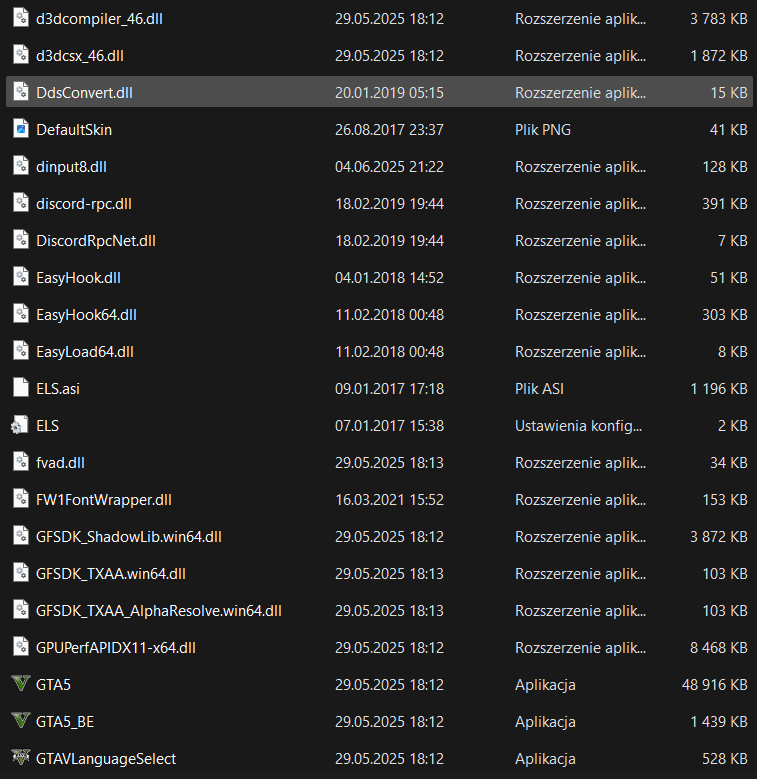757x779 pixels.
Task: Select the EasyHook.dll file name
Action: pyautogui.click(x=78, y=277)
